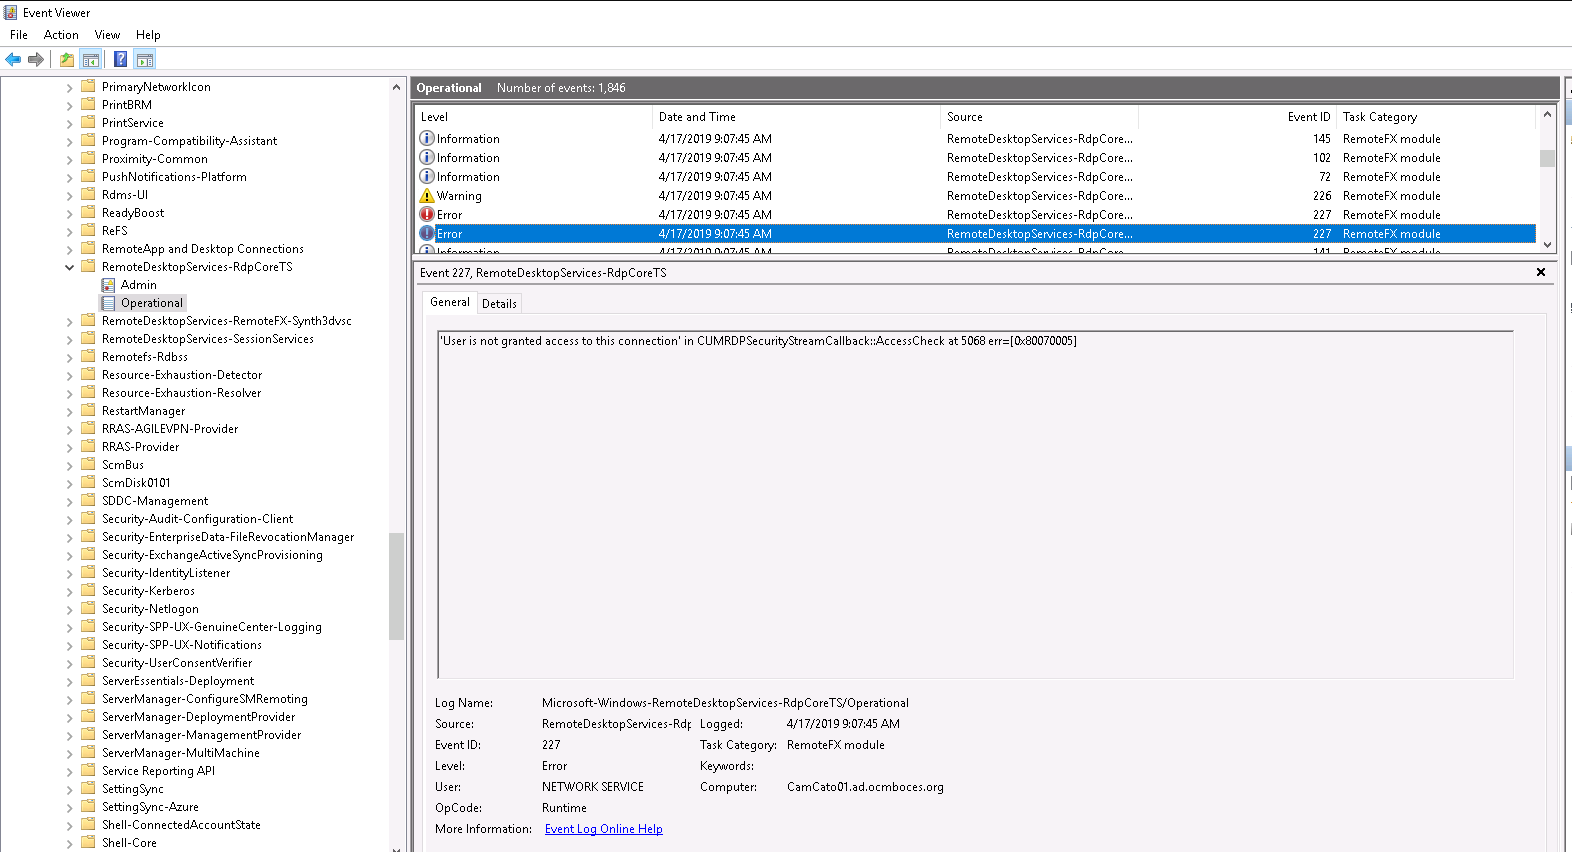Click the Warning icon for event 226
Screen dimensions: 1572x852
(427, 196)
